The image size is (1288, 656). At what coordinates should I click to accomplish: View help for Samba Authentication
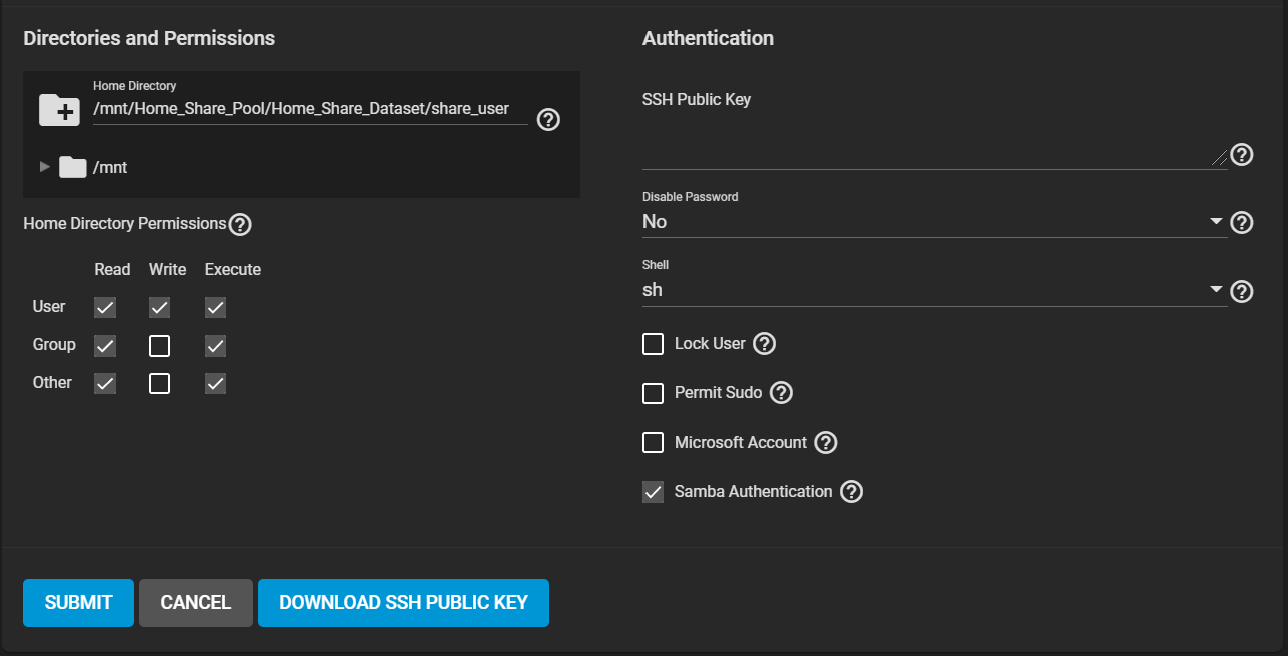(x=851, y=492)
